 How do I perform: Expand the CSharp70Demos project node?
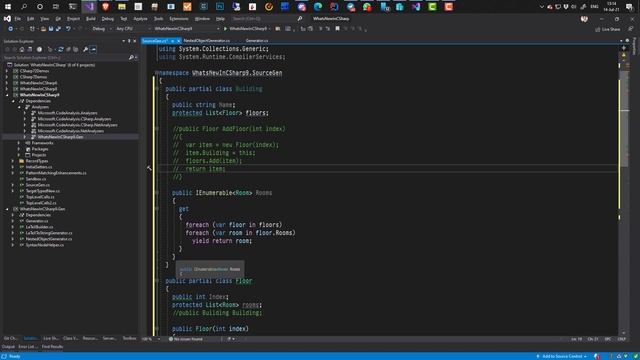(7, 71)
